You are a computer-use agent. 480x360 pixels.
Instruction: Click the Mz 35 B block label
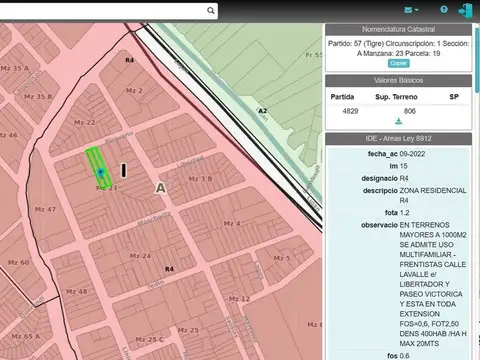pos(38,97)
